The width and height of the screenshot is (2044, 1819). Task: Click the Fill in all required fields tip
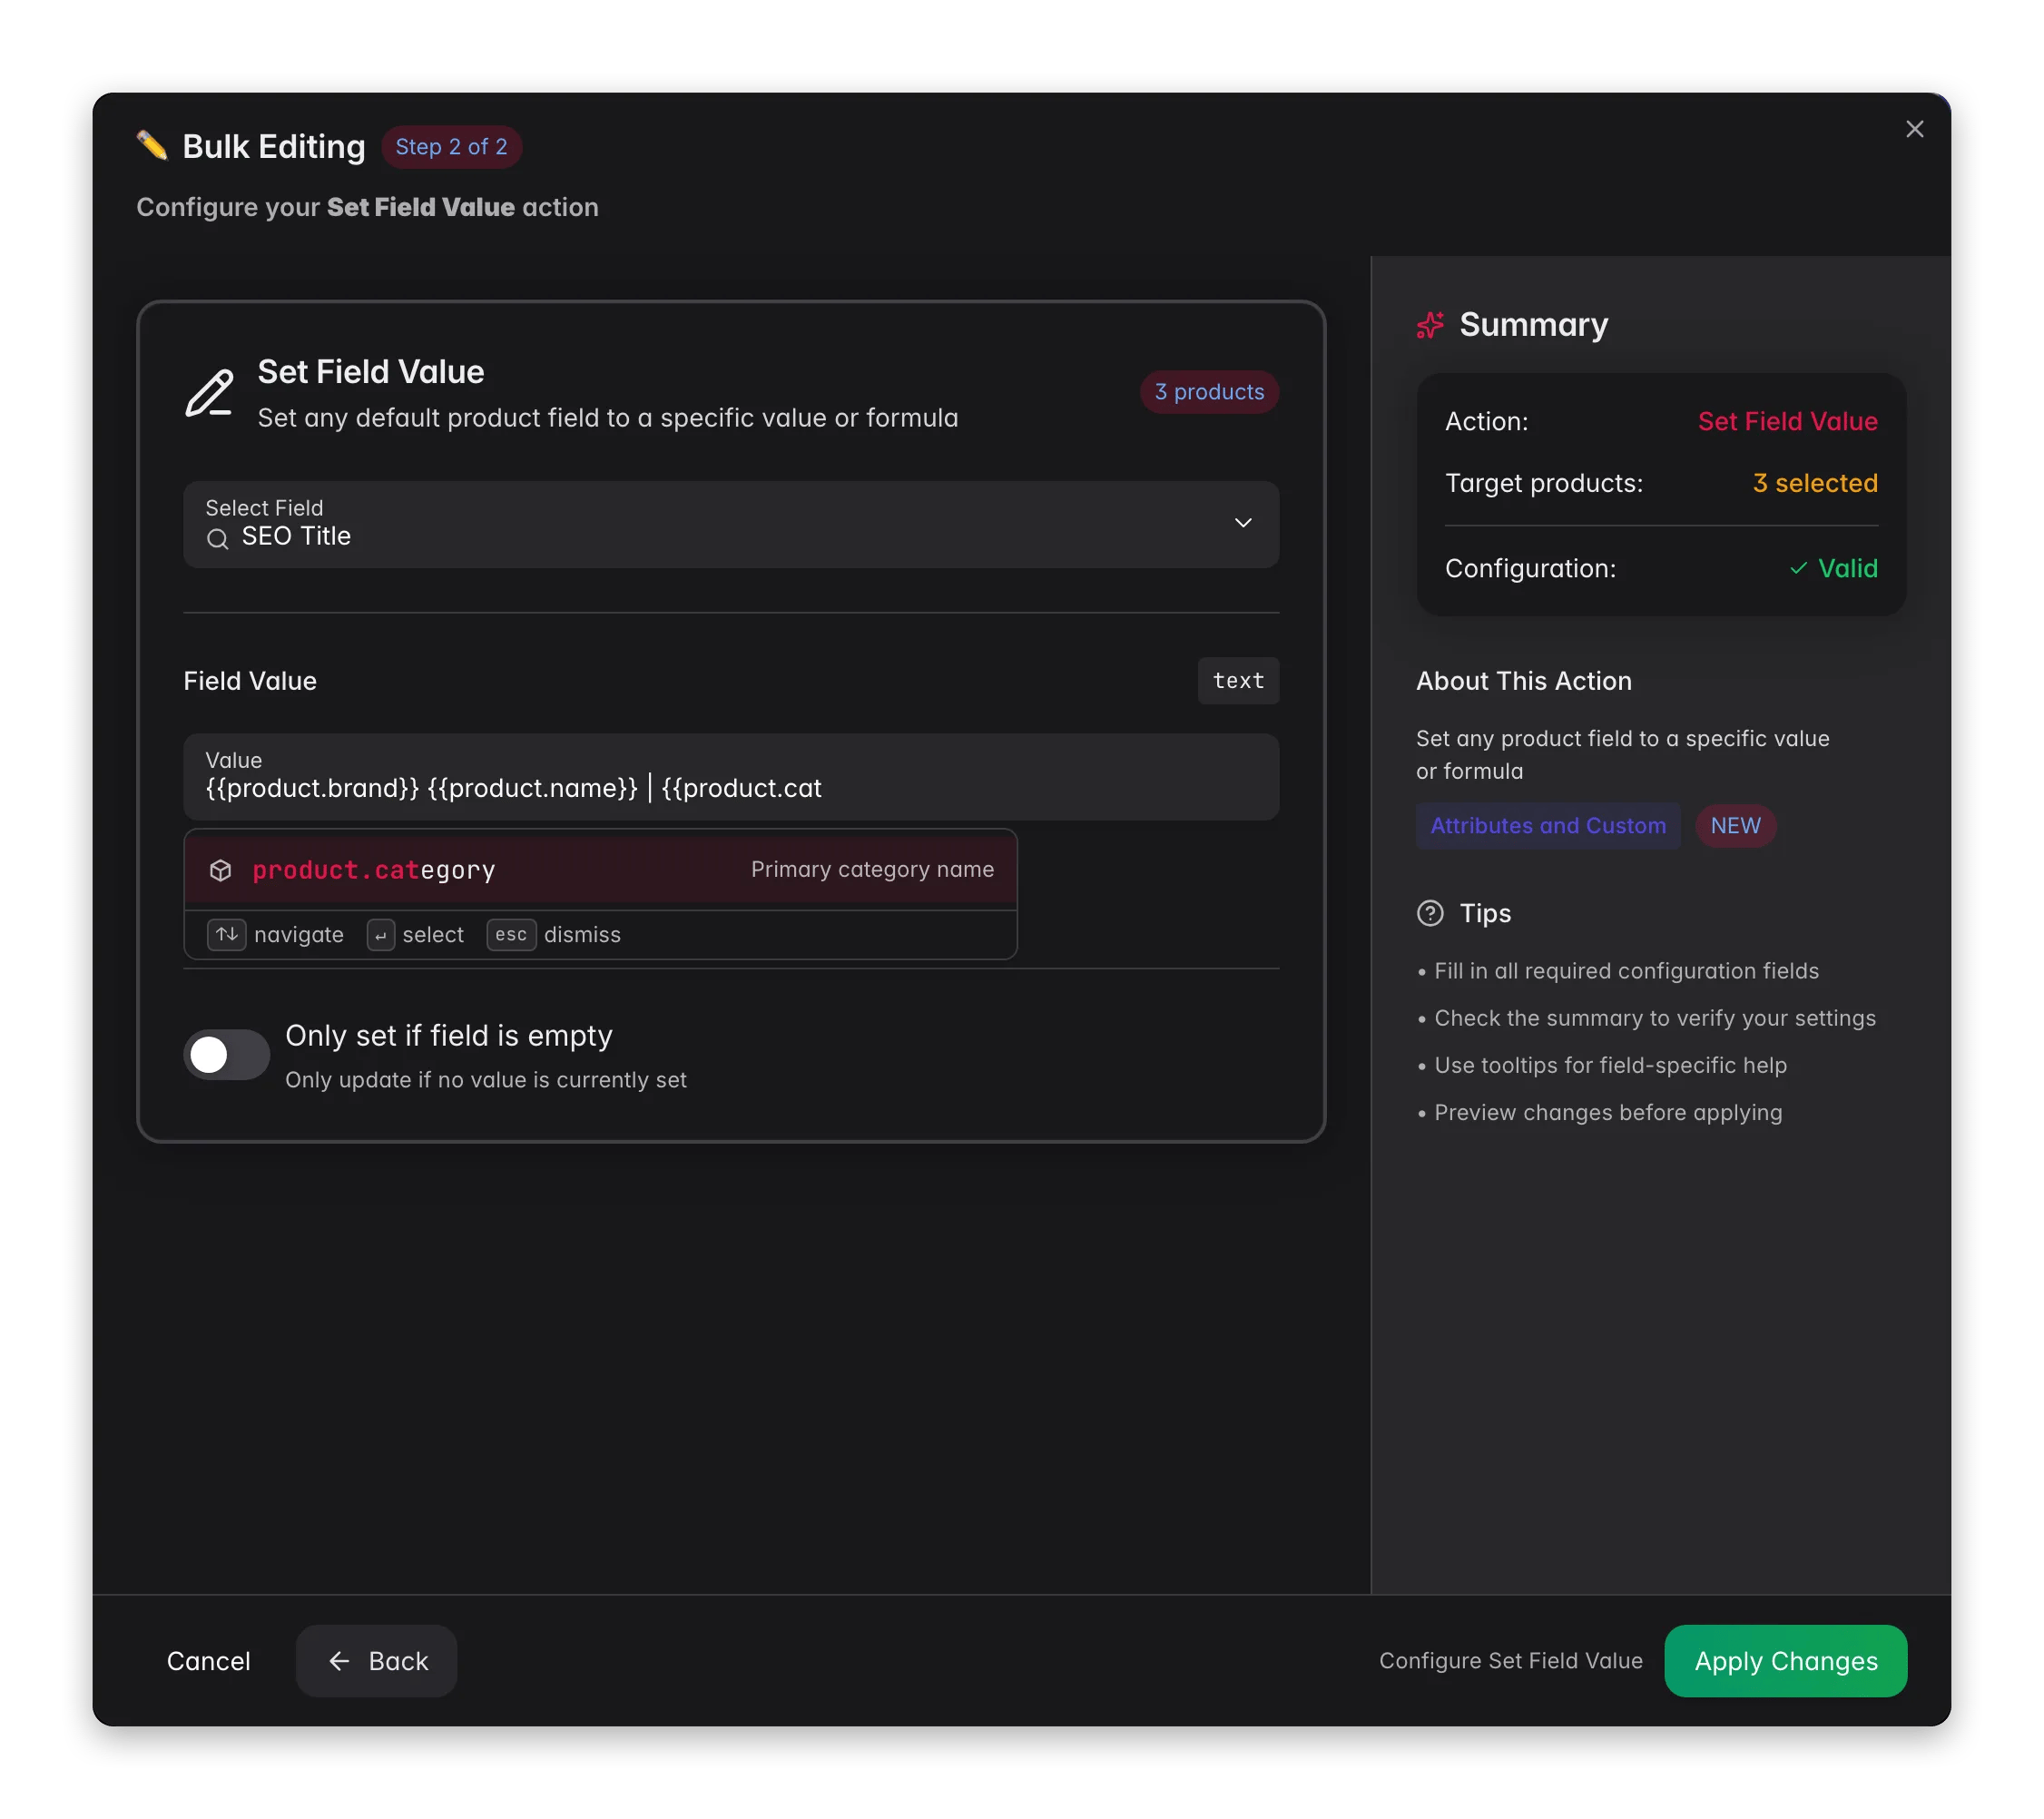point(1626,971)
